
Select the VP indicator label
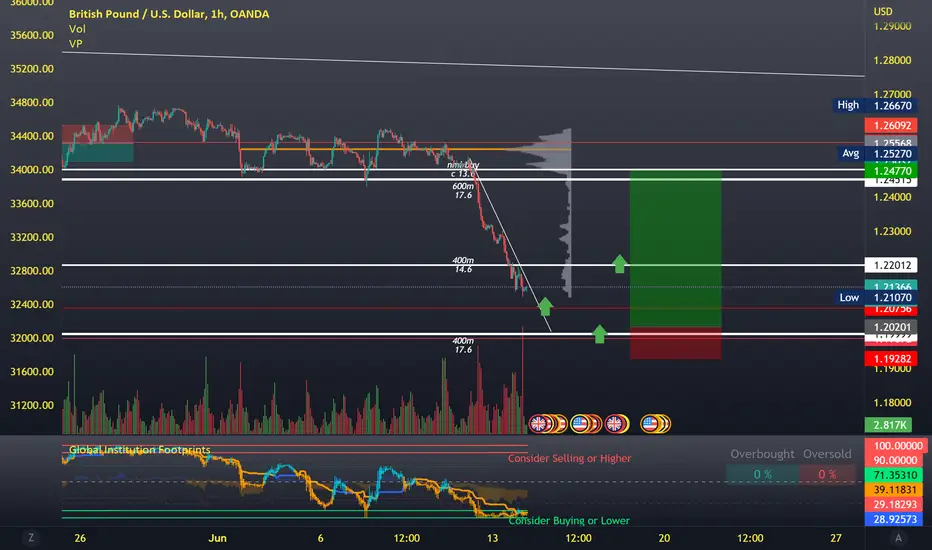(x=75, y=43)
